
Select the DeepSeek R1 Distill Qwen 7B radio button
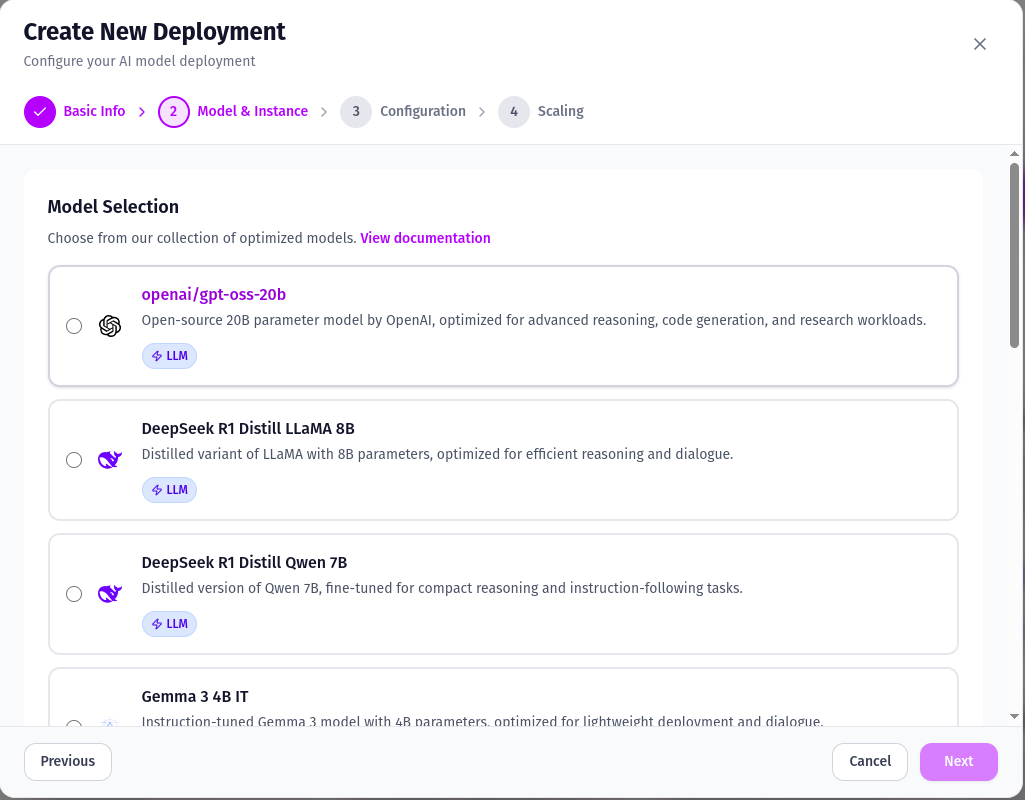coord(74,593)
